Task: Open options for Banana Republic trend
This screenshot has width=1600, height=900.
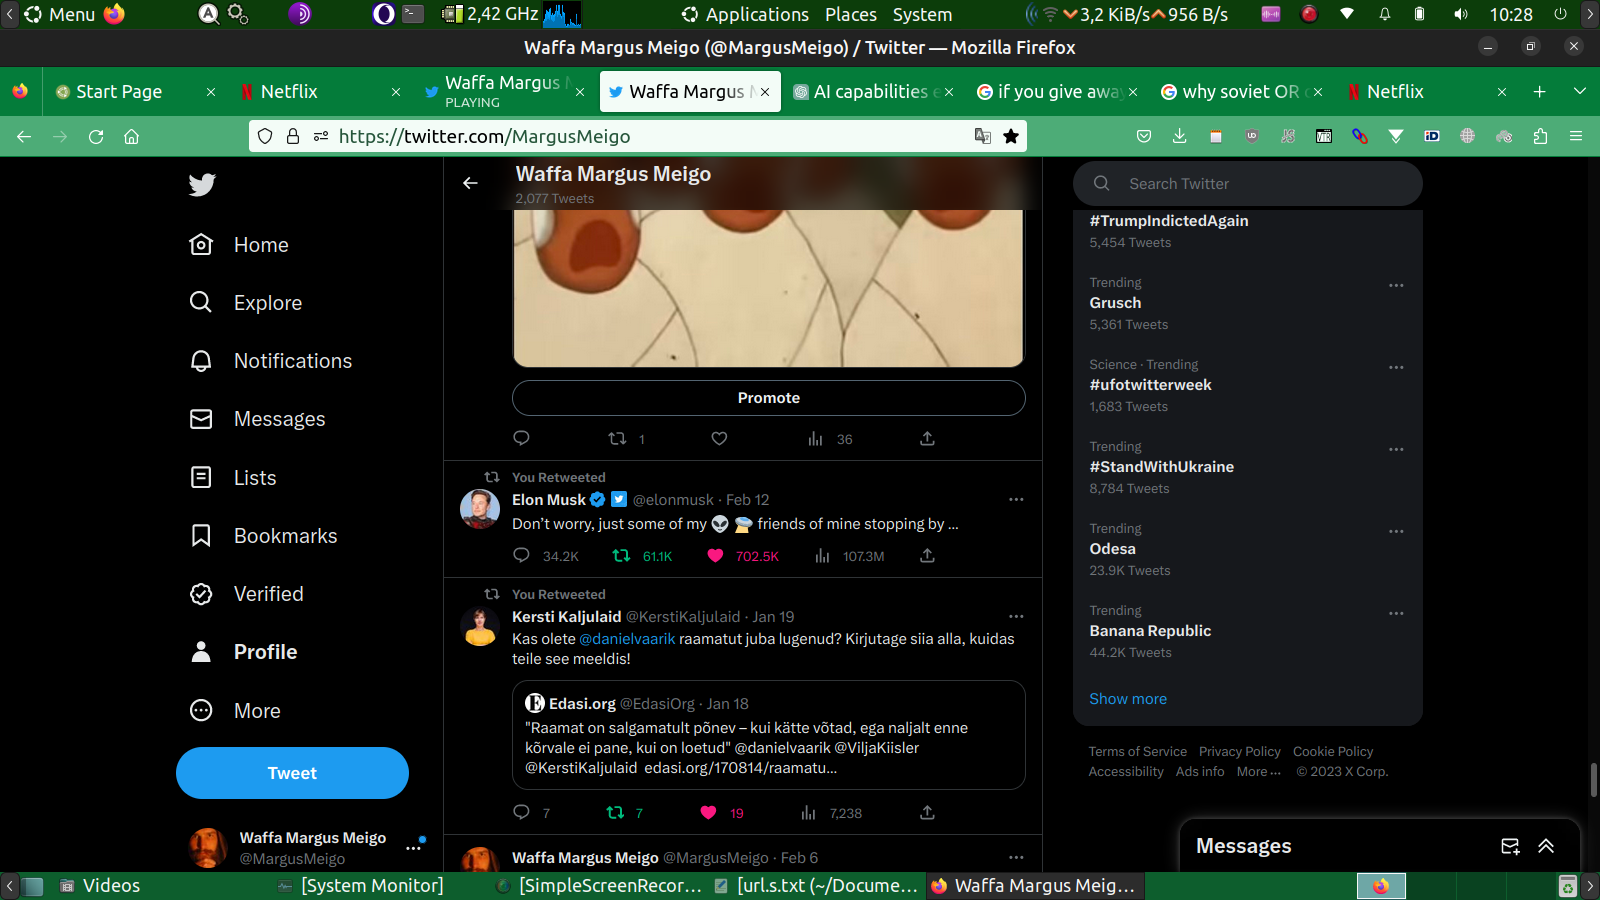Action: (1396, 613)
